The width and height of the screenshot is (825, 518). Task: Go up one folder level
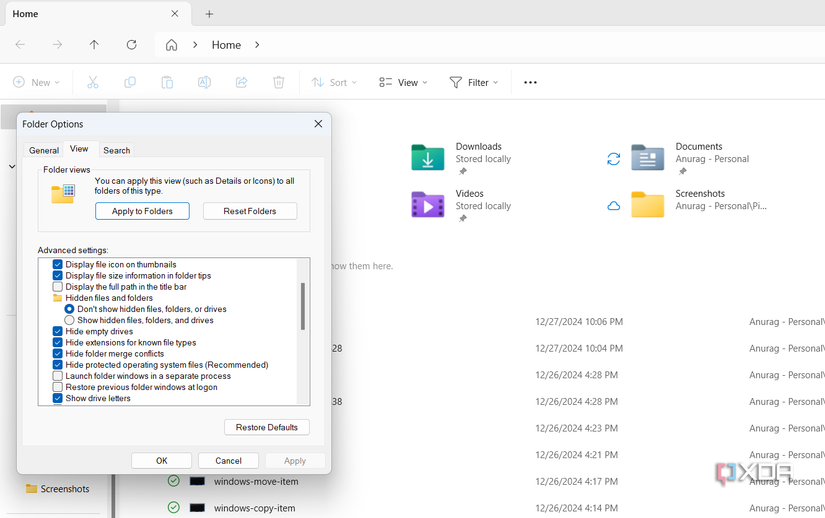pos(94,45)
